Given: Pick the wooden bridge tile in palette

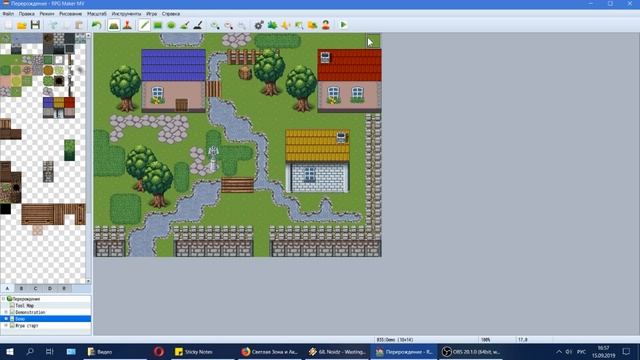Looking at the screenshot, I should 38,214.
